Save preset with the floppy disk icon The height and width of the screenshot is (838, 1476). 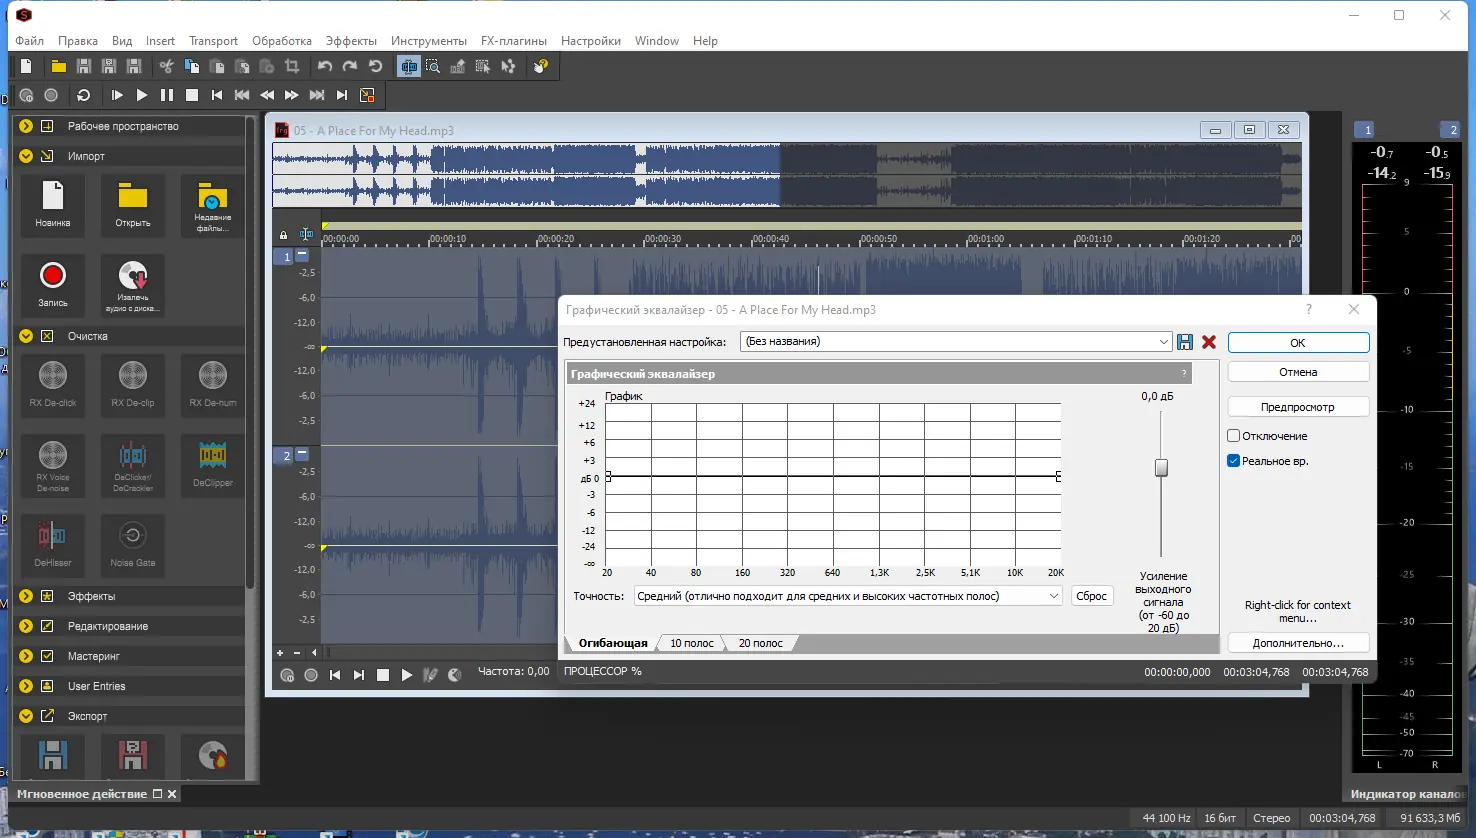(1185, 342)
